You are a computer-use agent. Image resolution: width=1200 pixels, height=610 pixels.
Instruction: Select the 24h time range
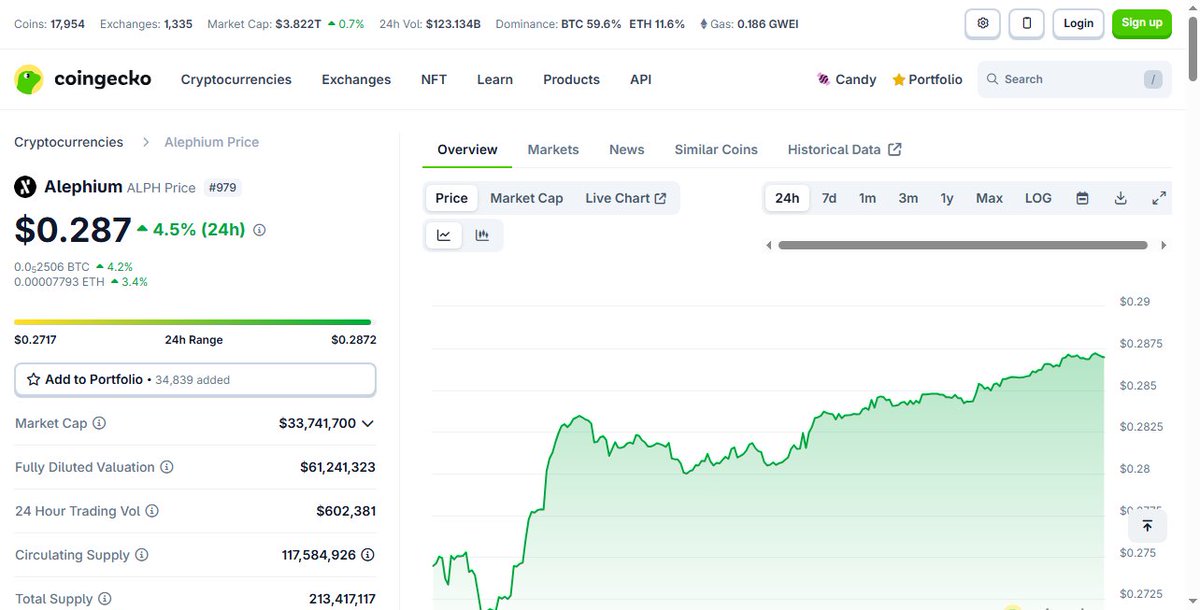(x=787, y=198)
